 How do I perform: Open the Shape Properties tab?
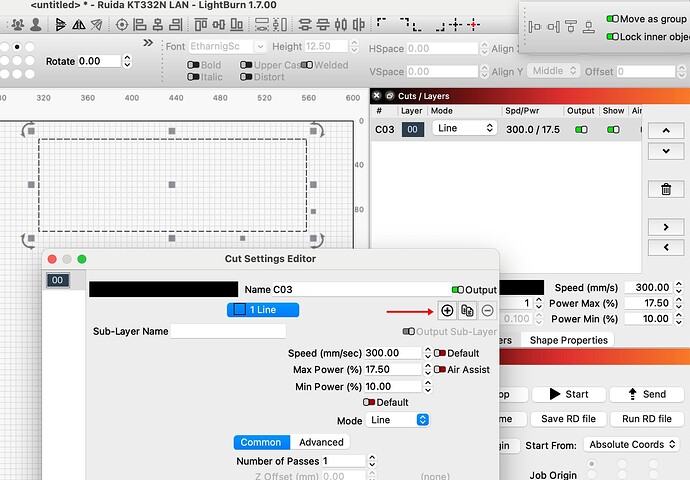click(568, 340)
